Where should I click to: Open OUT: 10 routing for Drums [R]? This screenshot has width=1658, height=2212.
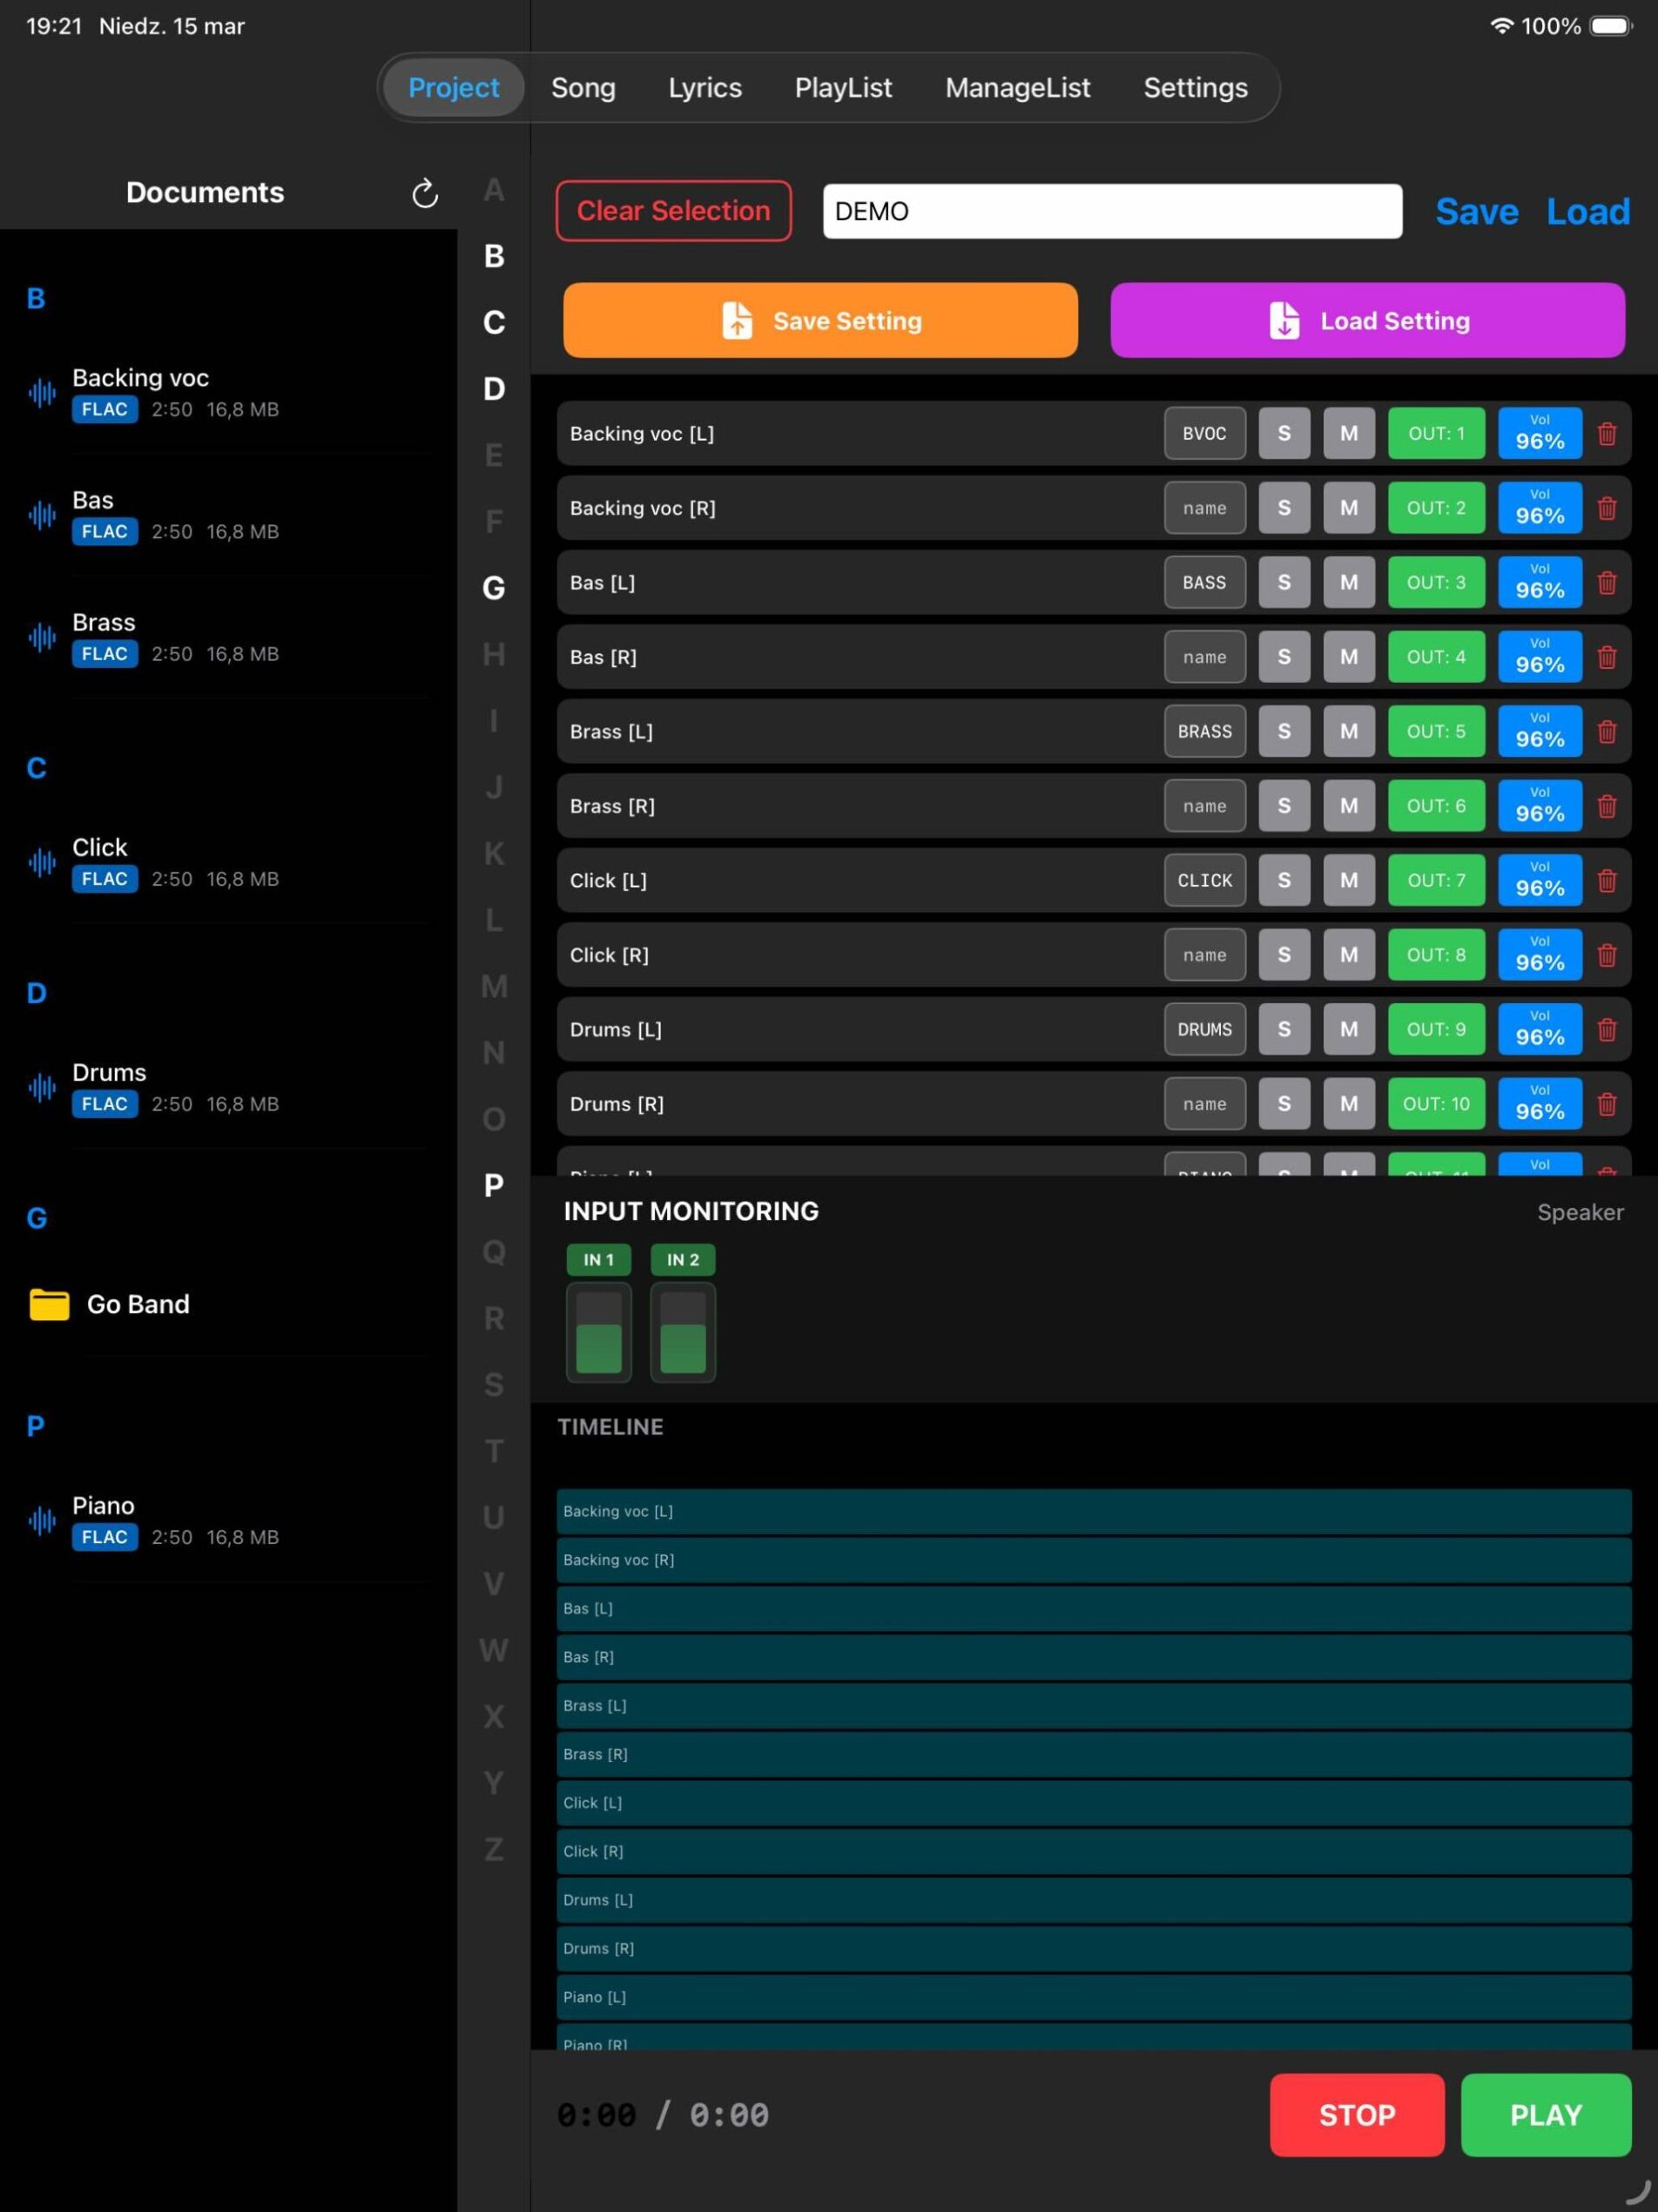point(1436,1104)
